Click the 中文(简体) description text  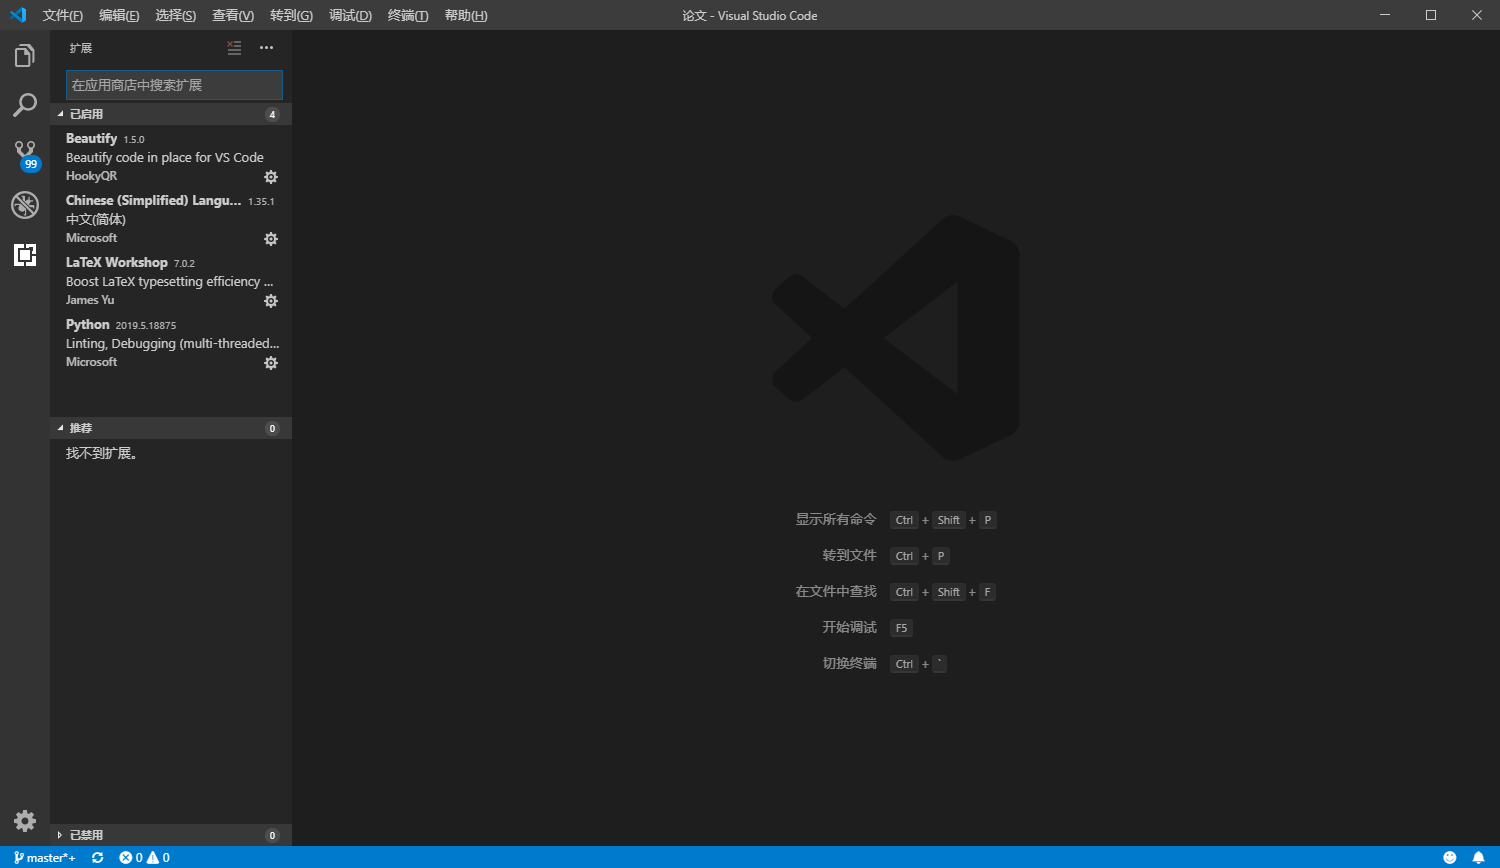pos(96,219)
